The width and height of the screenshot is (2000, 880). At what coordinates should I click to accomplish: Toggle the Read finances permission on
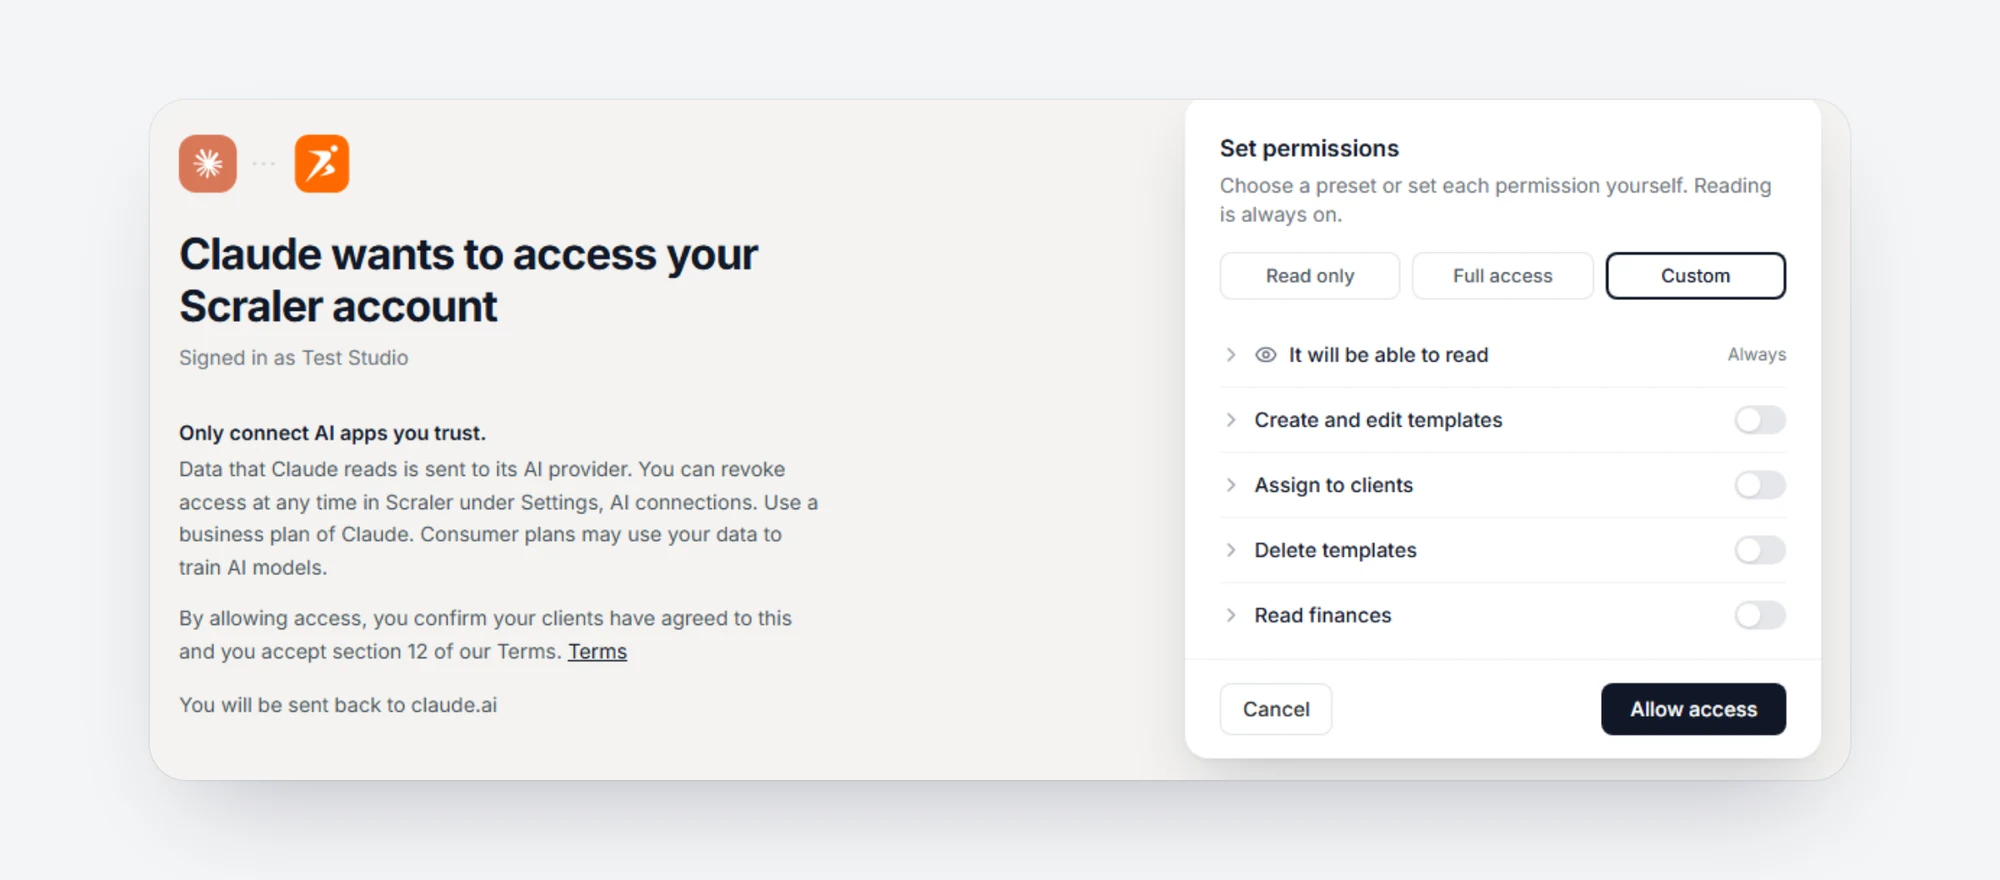point(1760,615)
